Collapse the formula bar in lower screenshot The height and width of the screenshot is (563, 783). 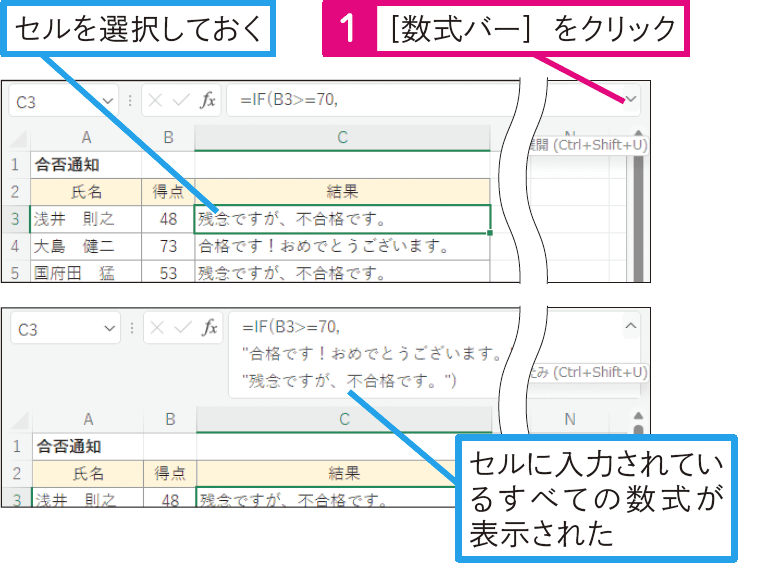pos(631,326)
